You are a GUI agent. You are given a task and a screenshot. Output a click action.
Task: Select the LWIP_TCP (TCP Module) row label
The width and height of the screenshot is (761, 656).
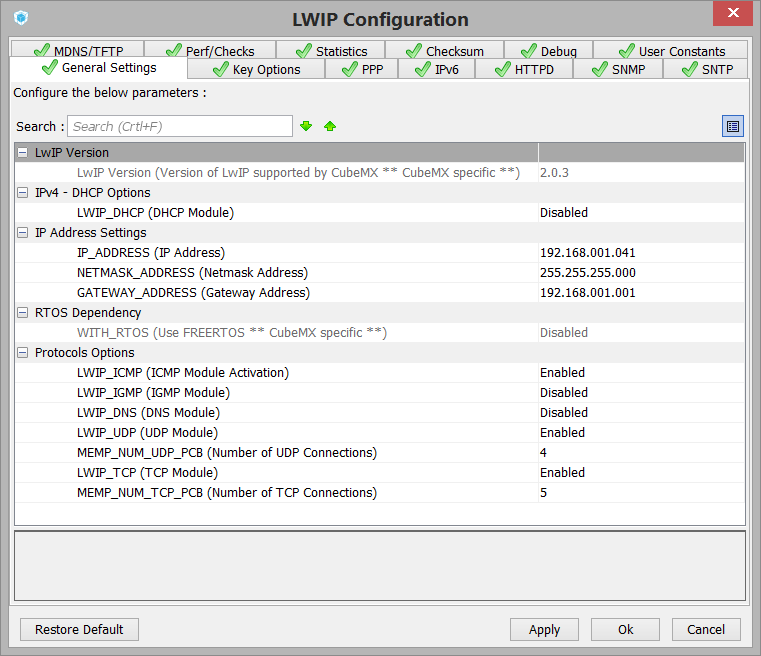[148, 473]
